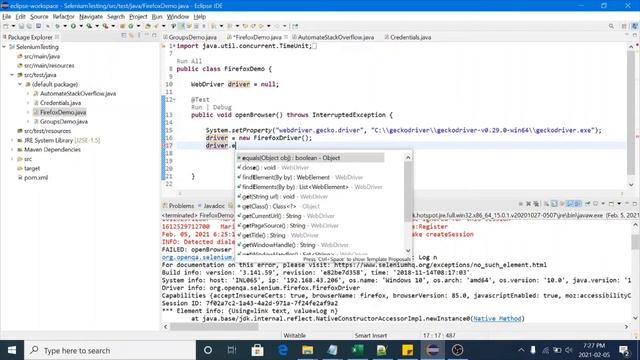Click the Open Type toolbar icon
Image resolution: width=640 pixels, height=360 pixels.
tap(147, 26)
